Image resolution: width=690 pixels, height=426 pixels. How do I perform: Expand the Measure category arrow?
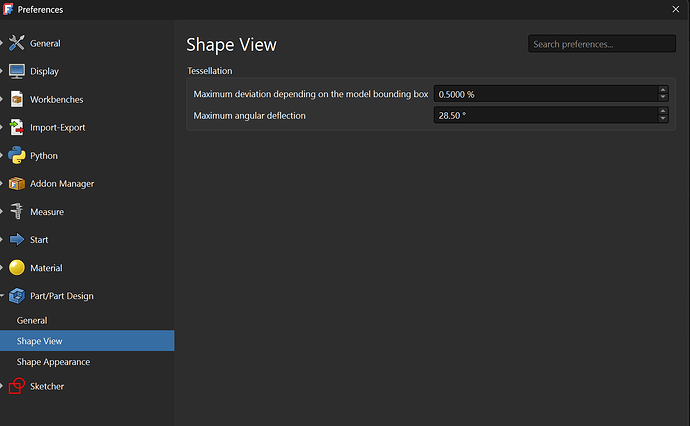[x=2, y=212]
